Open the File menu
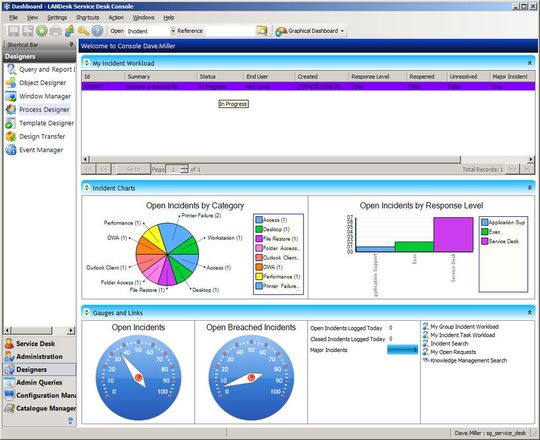This screenshot has height=440, width=540. (13, 17)
